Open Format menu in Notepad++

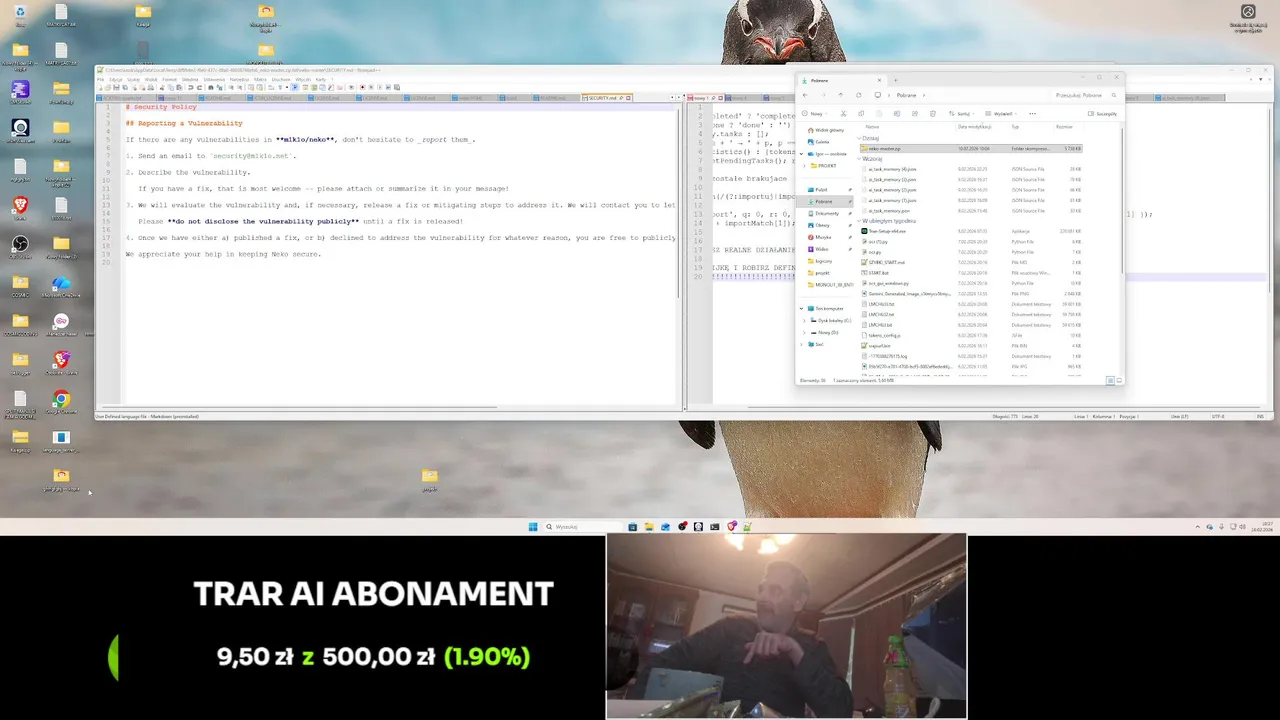[170, 79]
